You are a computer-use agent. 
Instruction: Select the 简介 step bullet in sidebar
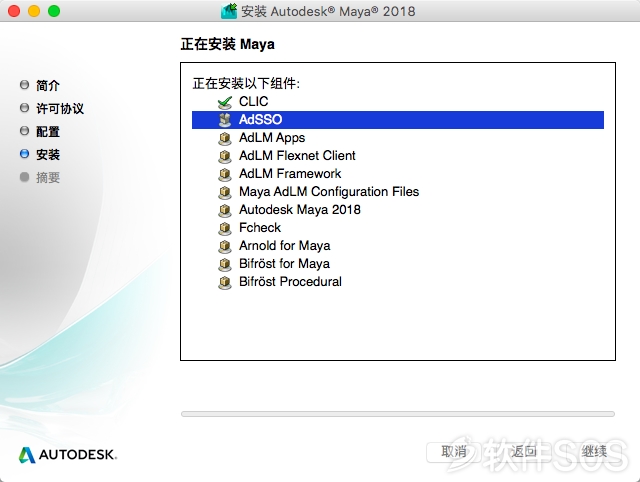pyautogui.click(x=24, y=85)
